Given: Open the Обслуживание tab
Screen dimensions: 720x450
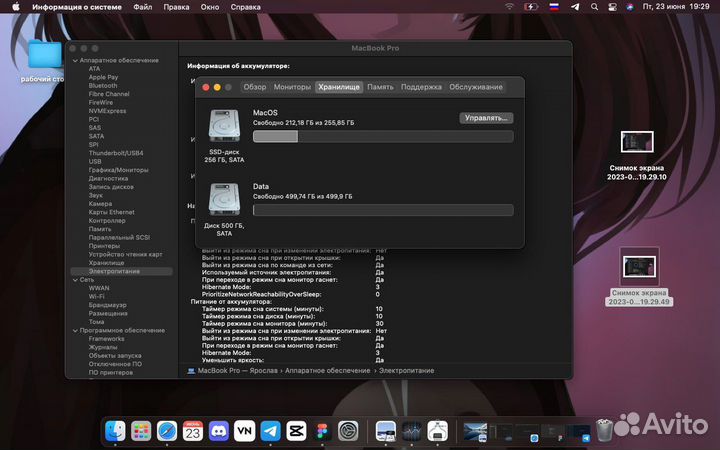Looking at the screenshot, I should point(476,87).
